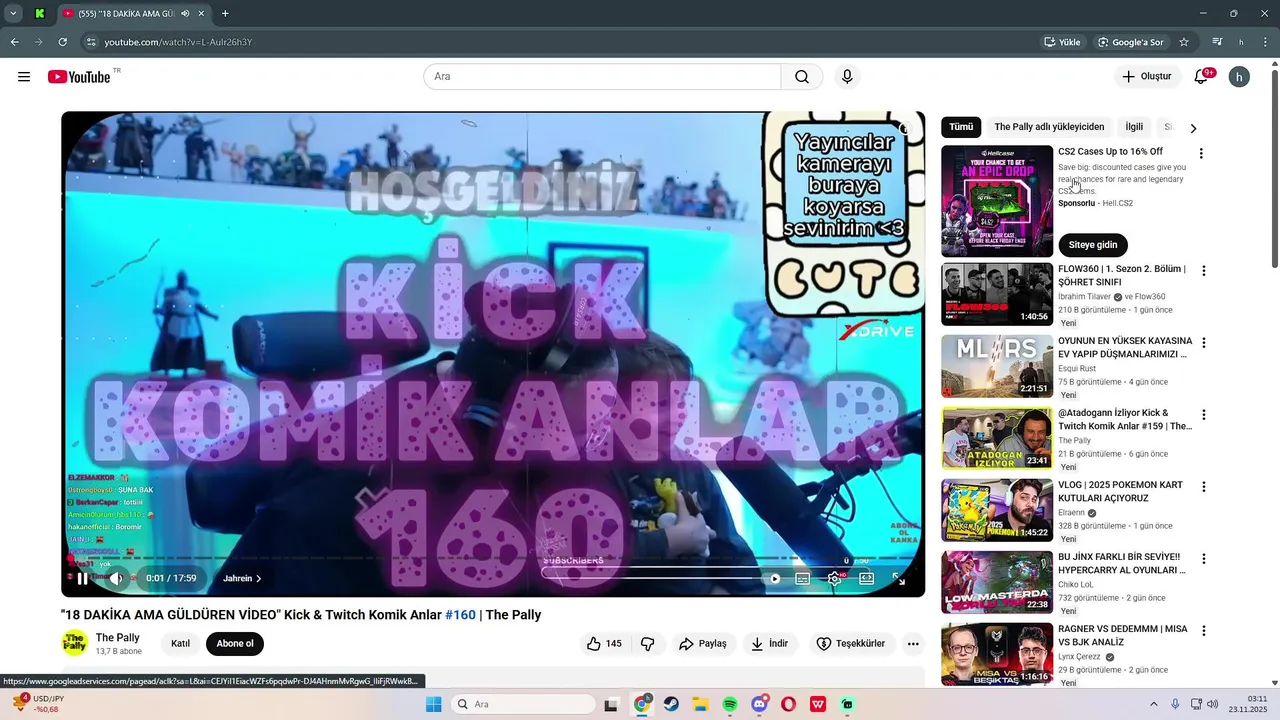Image resolution: width=1280 pixels, height=720 pixels.
Task: Show hidden system tray icons
Action: pos(1153,704)
